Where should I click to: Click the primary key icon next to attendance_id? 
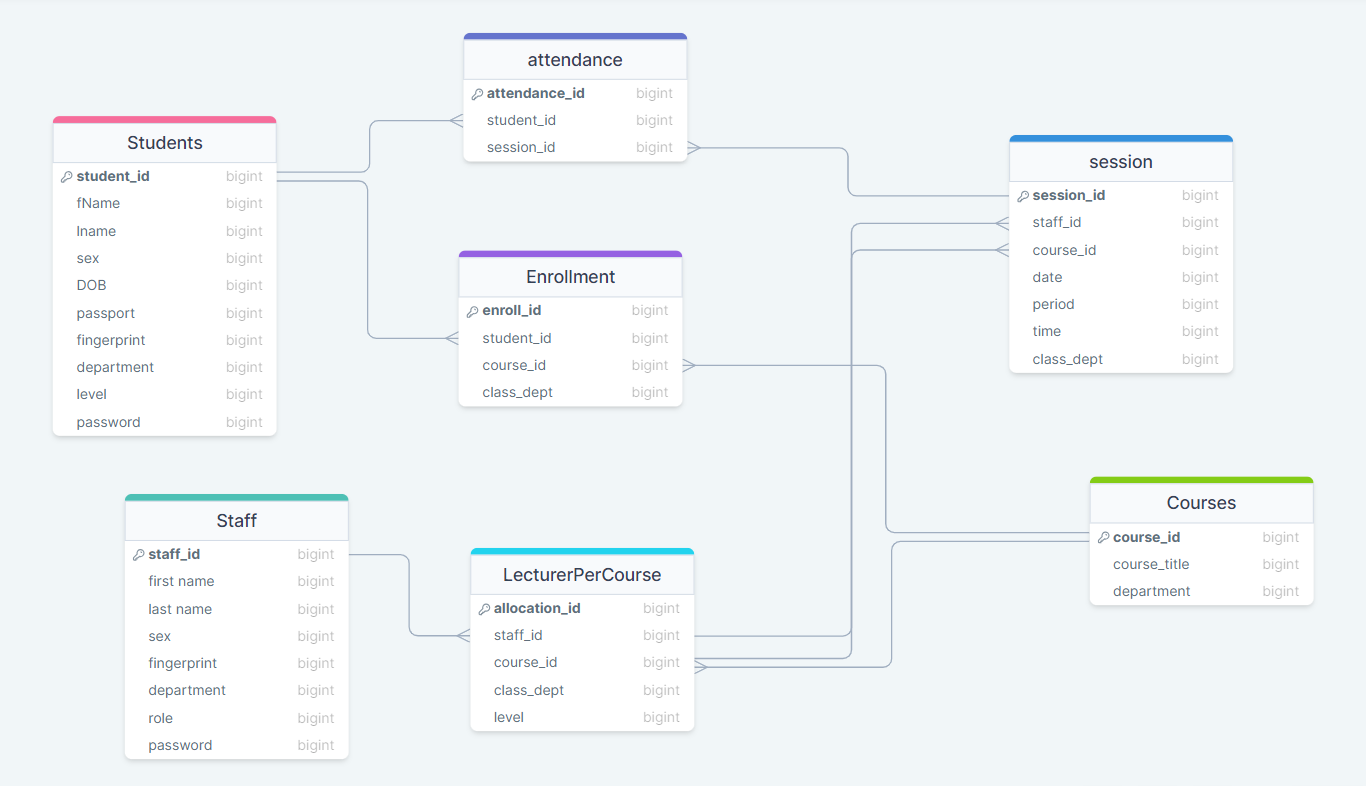[x=477, y=94]
